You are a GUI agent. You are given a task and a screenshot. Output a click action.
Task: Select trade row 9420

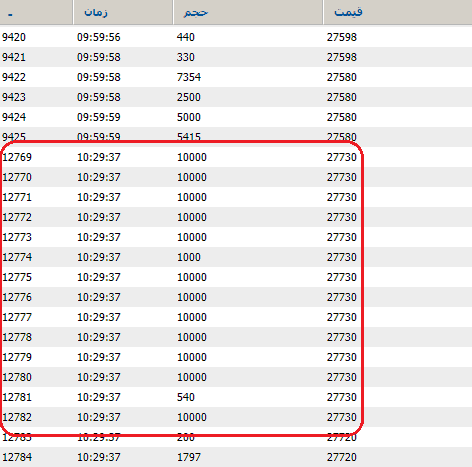coord(236,37)
